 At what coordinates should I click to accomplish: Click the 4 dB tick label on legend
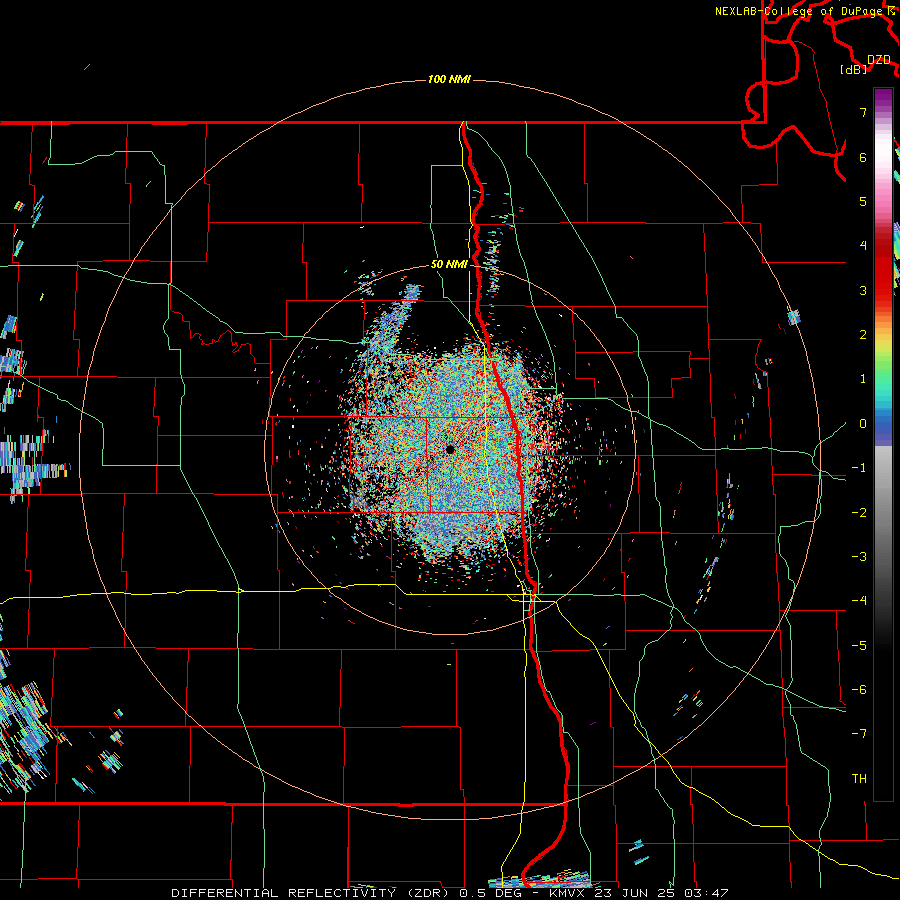tap(863, 246)
